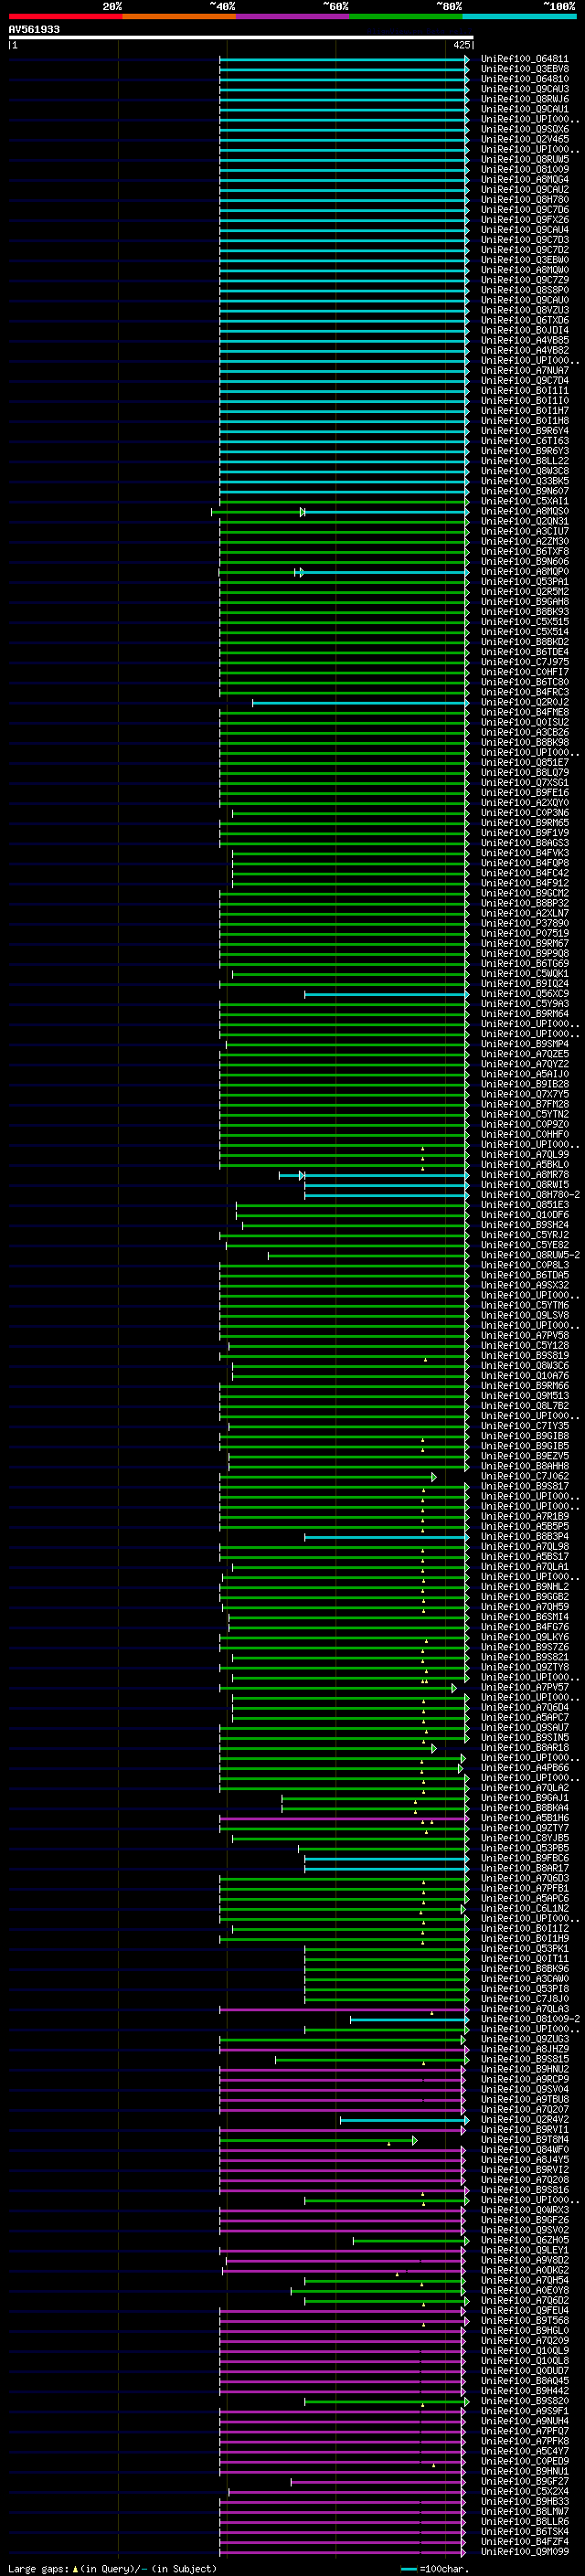
Task: Select hit label UniRef100_Q8S8P0
Action: [x=524, y=290]
